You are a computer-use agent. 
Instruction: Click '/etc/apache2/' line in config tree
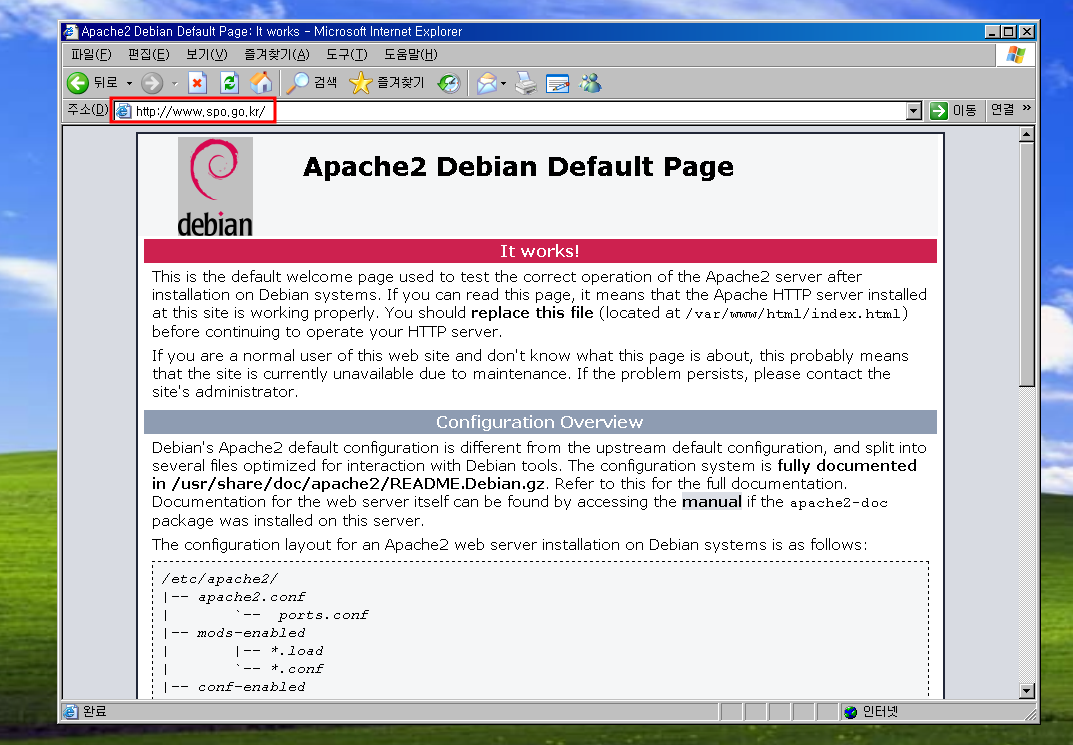(220, 579)
